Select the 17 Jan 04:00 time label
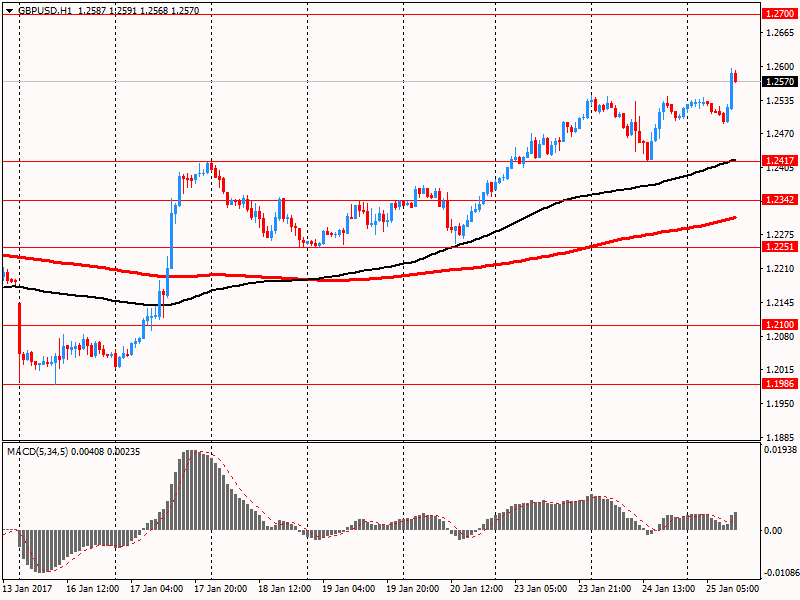This screenshot has height=600, width=800. coord(157,588)
